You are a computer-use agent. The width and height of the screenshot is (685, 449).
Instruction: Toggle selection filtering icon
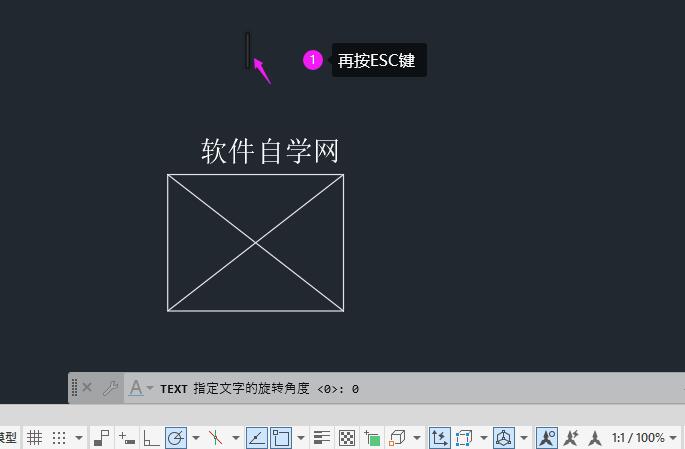point(464,437)
